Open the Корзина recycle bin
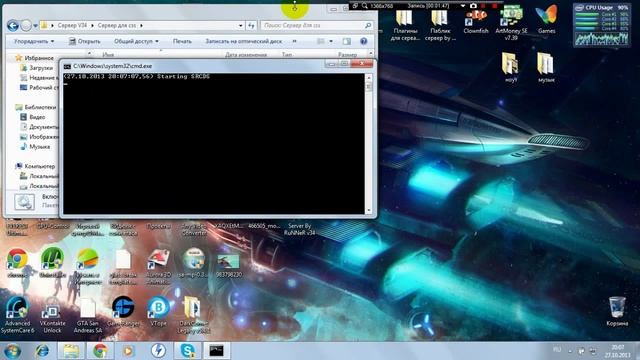640x360 pixels. coord(617,311)
